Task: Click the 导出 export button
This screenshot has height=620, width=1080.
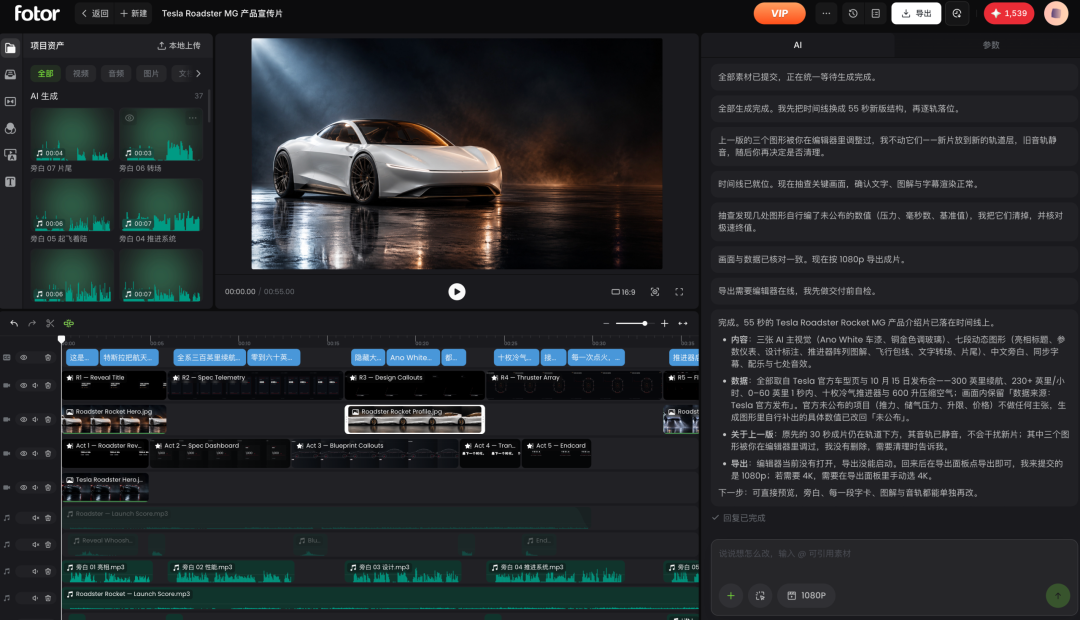Action: 916,13
